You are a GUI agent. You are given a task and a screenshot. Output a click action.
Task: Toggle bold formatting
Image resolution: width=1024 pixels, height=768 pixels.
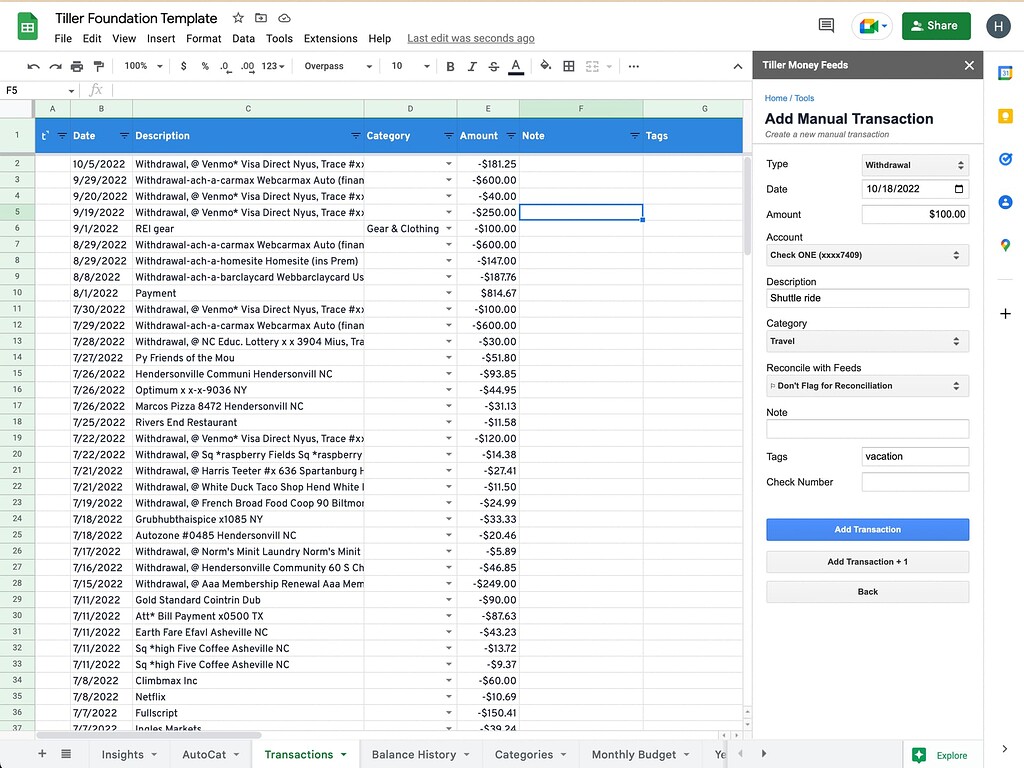[451, 65]
